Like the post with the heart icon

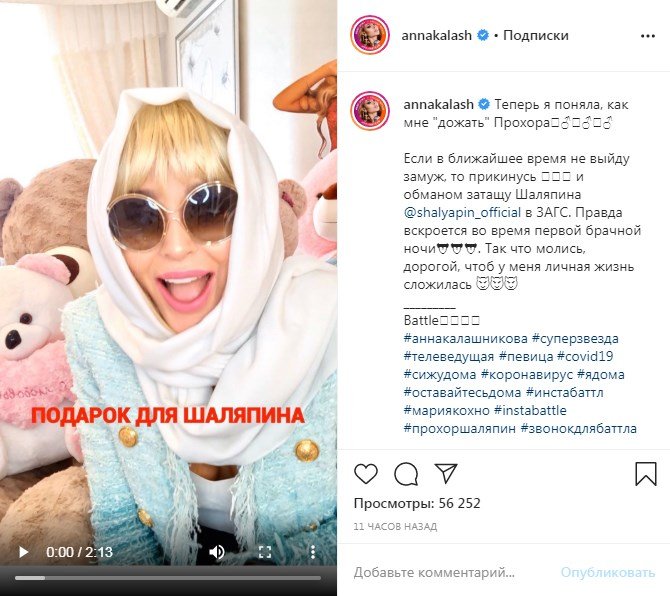366,473
